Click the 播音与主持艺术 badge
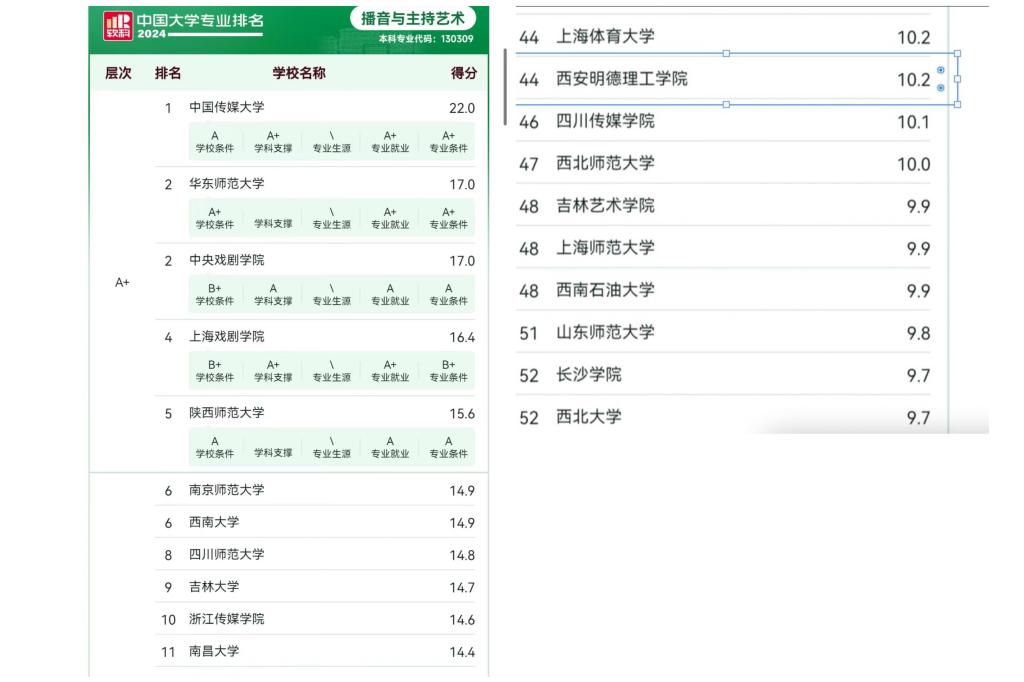Viewport: 1024px width, 682px height. click(x=413, y=19)
